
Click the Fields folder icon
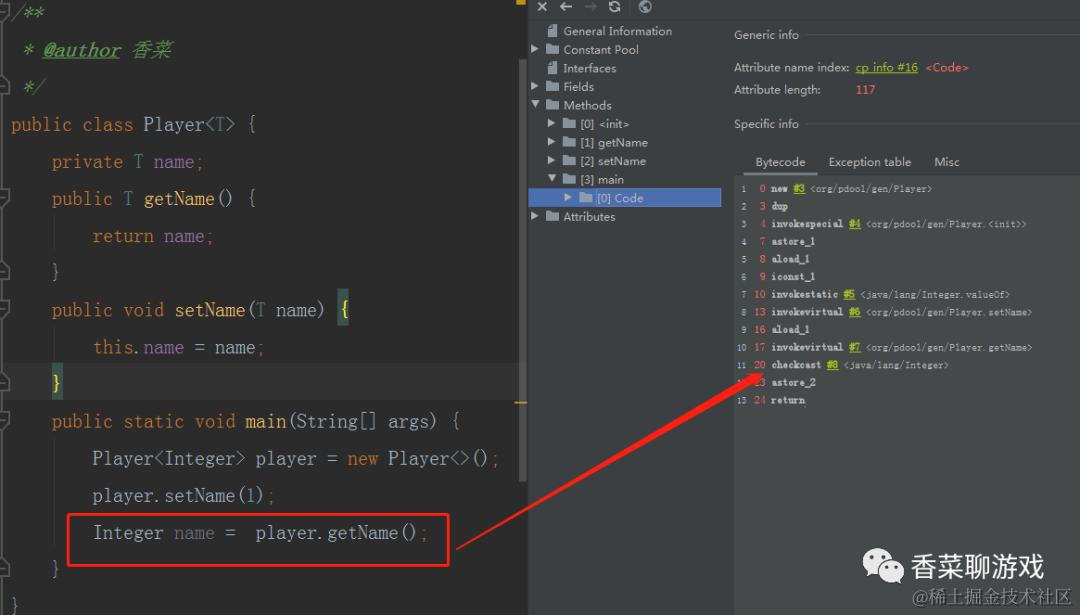(x=552, y=86)
